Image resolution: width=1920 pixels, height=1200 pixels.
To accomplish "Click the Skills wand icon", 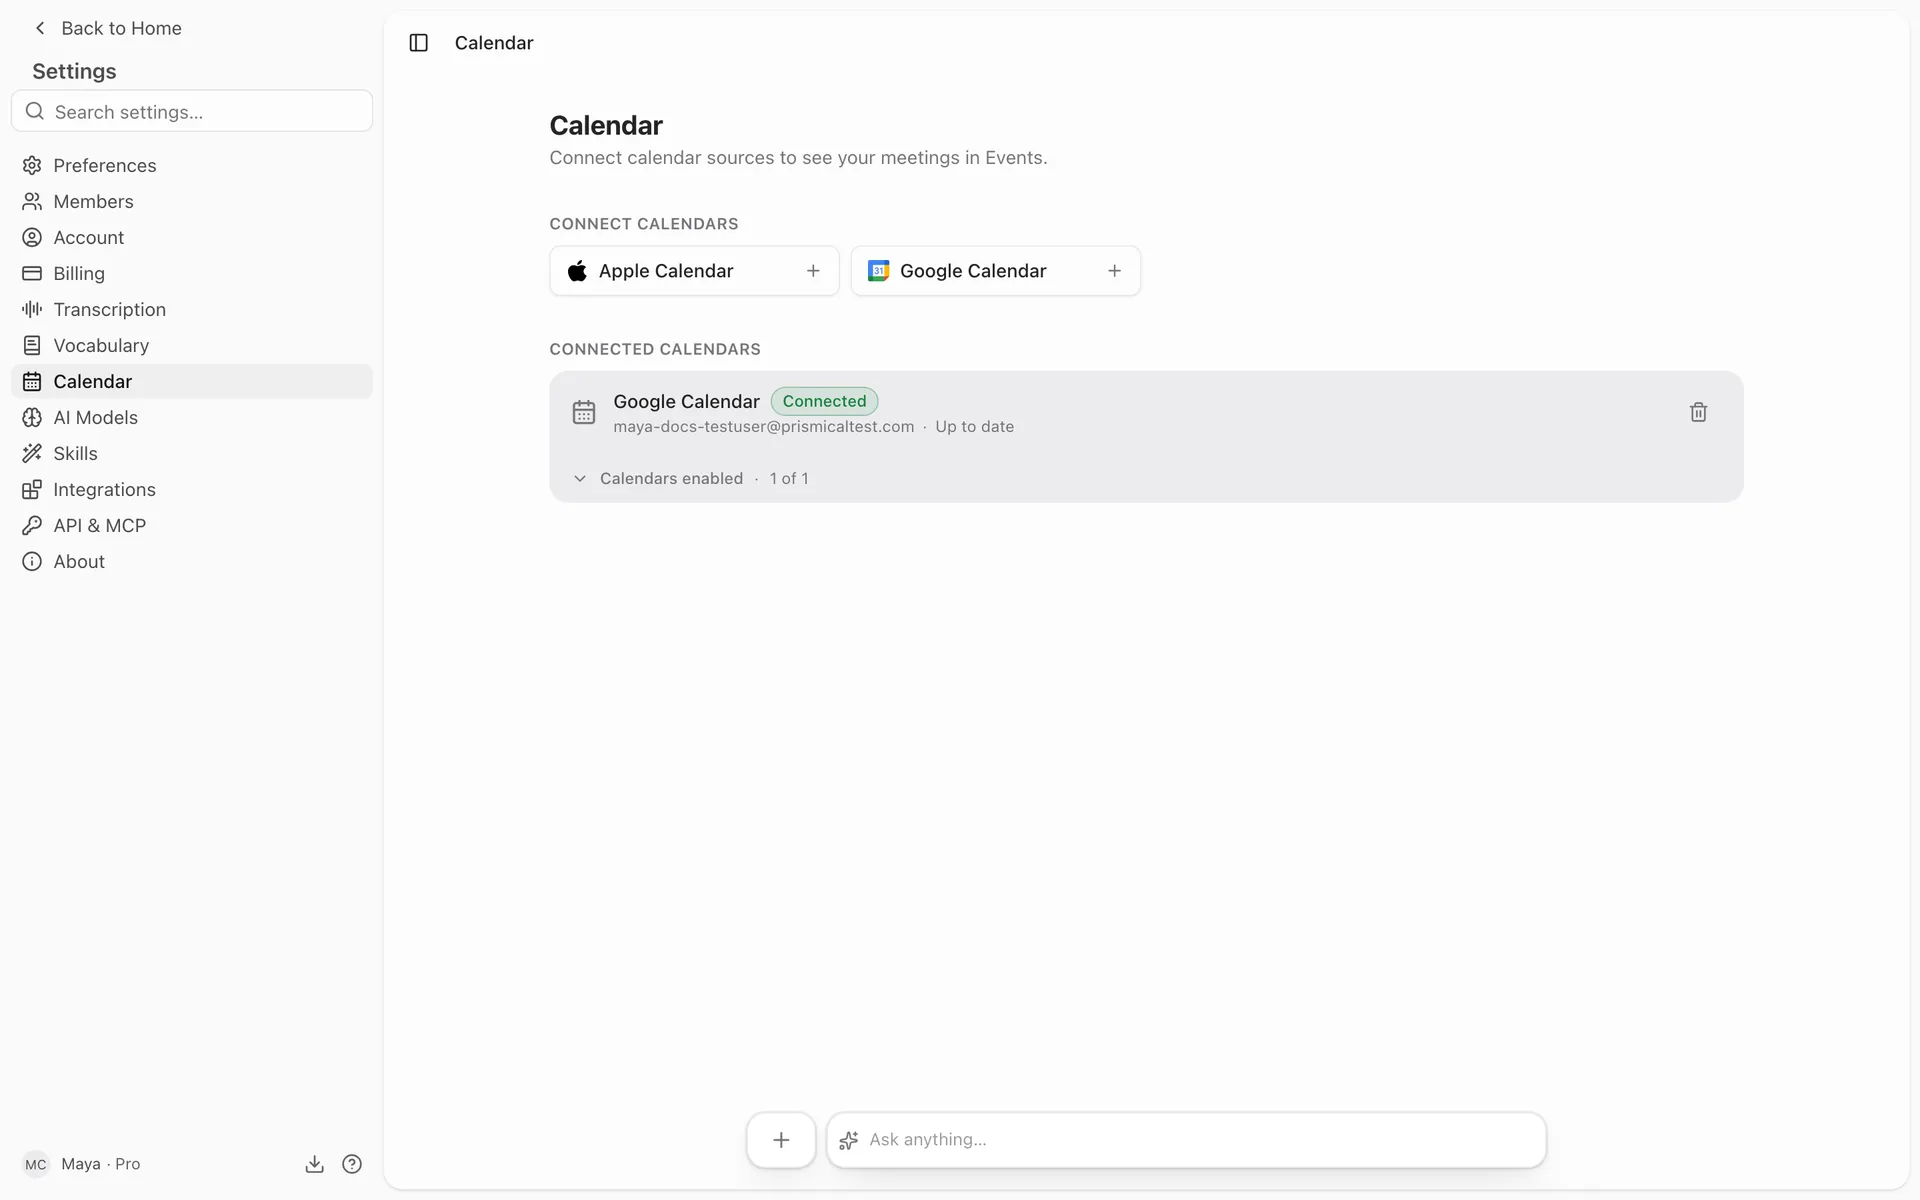I will coord(32,453).
